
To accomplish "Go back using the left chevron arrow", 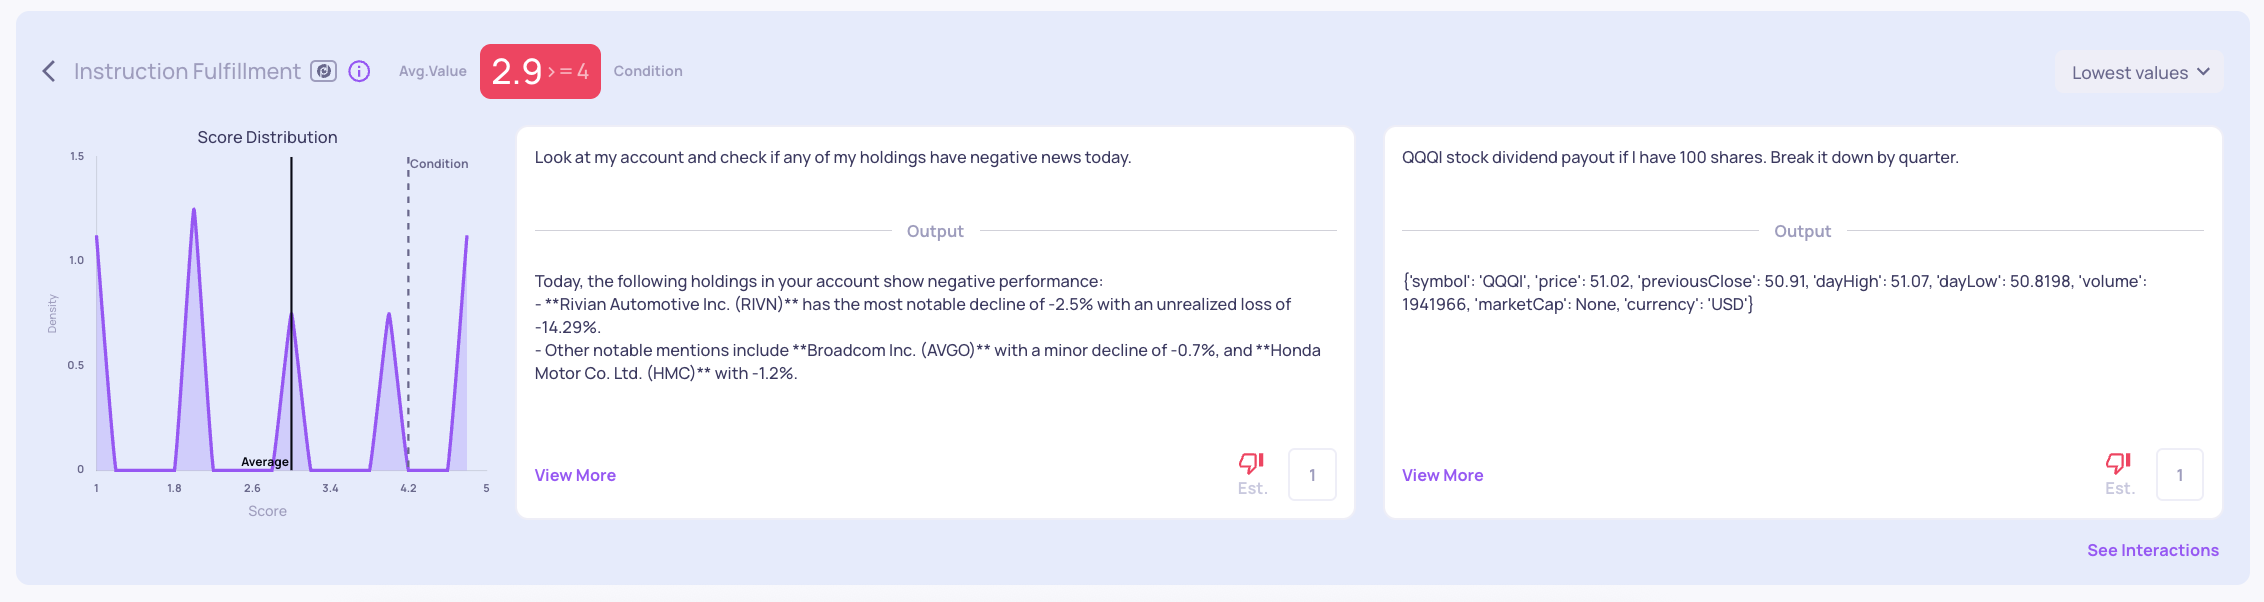I will pyautogui.click(x=49, y=71).
